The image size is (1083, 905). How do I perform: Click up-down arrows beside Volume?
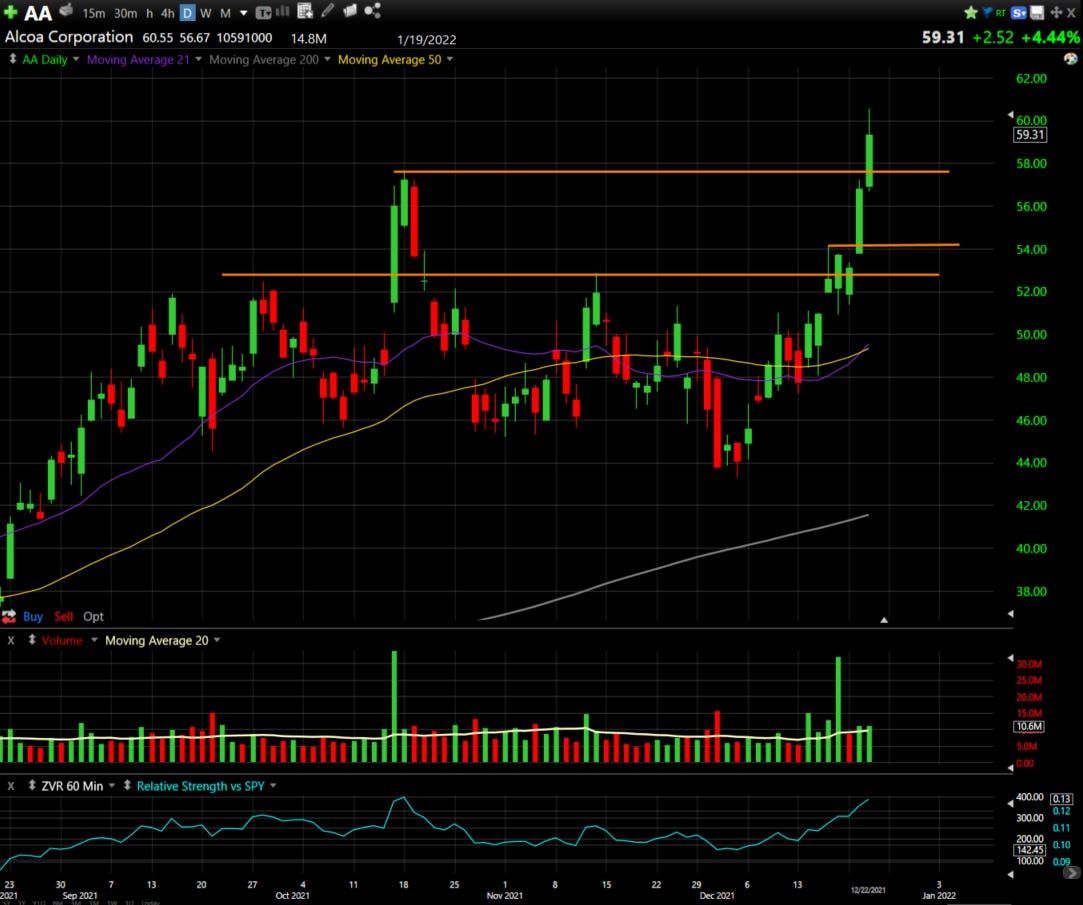[32, 640]
